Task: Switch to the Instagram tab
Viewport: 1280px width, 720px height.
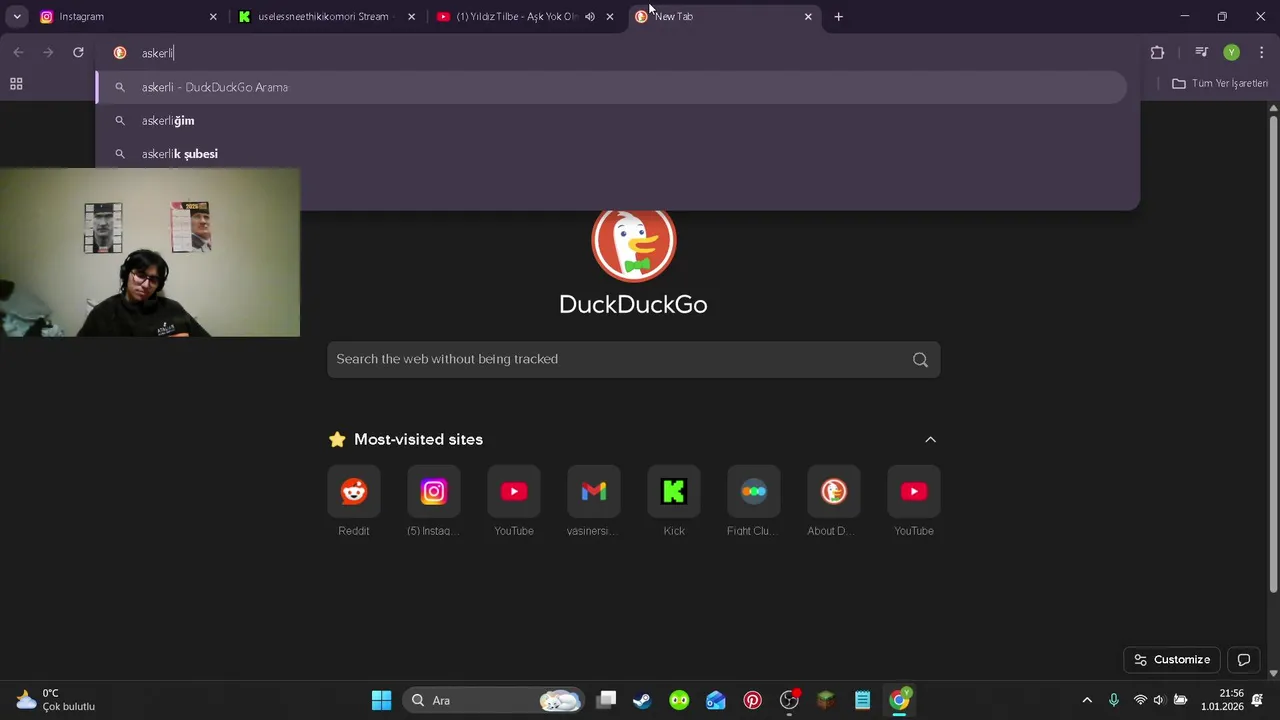Action: click(126, 16)
